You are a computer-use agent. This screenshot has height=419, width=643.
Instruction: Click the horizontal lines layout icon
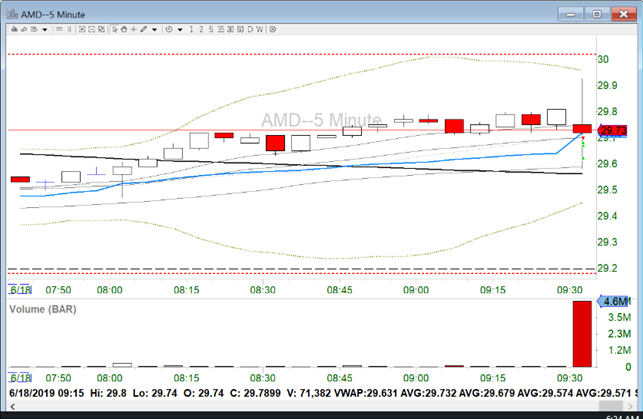(x=59, y=29)
